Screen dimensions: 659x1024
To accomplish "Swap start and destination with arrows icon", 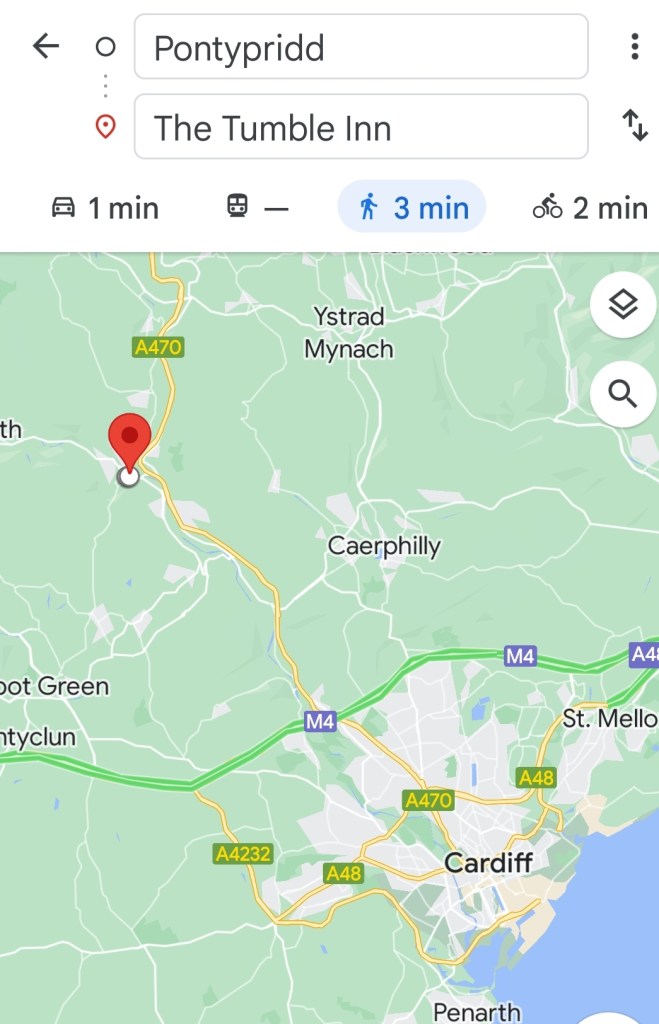I will [x=634, y=125].
